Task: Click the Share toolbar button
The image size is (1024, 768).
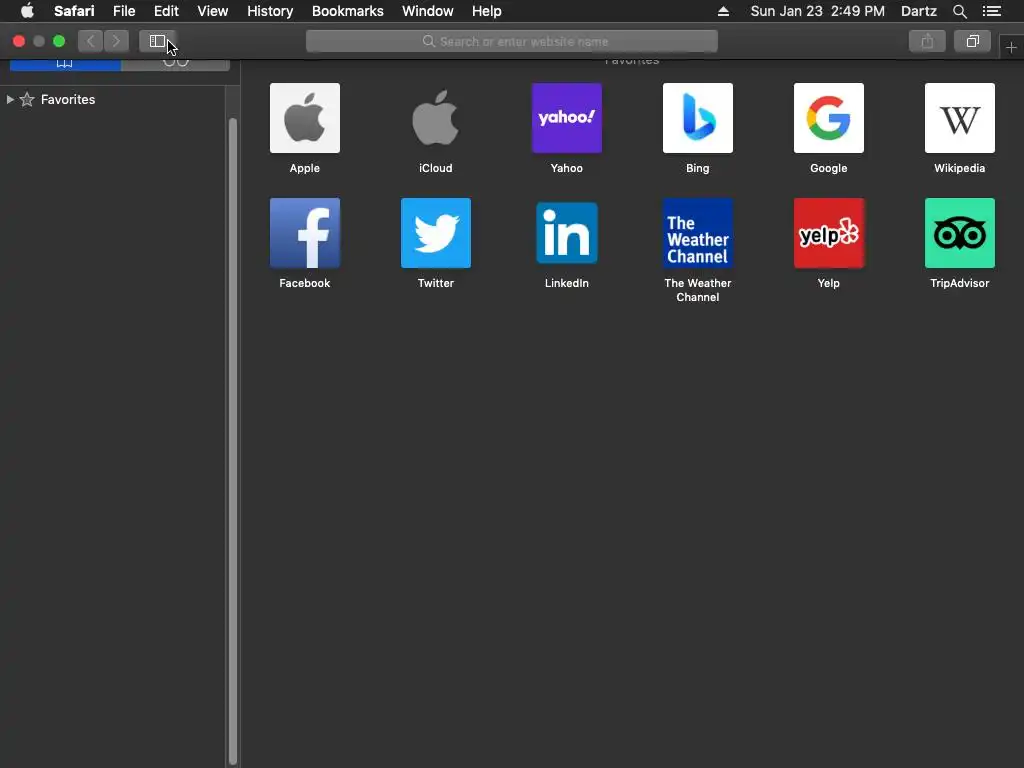Action: point(927,41)
